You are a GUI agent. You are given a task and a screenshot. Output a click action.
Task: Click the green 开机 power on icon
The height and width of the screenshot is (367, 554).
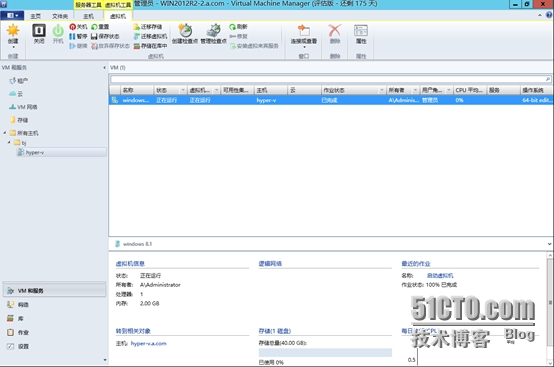point(58,31)
